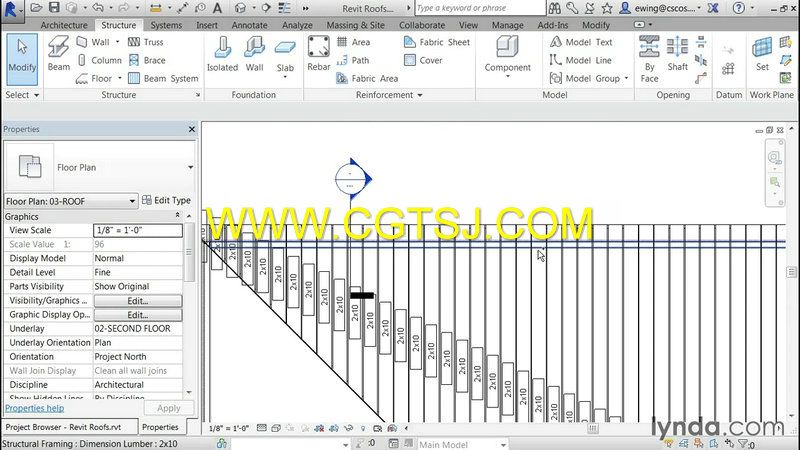Go to the Manage ribbon tab
Viewport: 800px width, 450px height.
pos(507,25)
